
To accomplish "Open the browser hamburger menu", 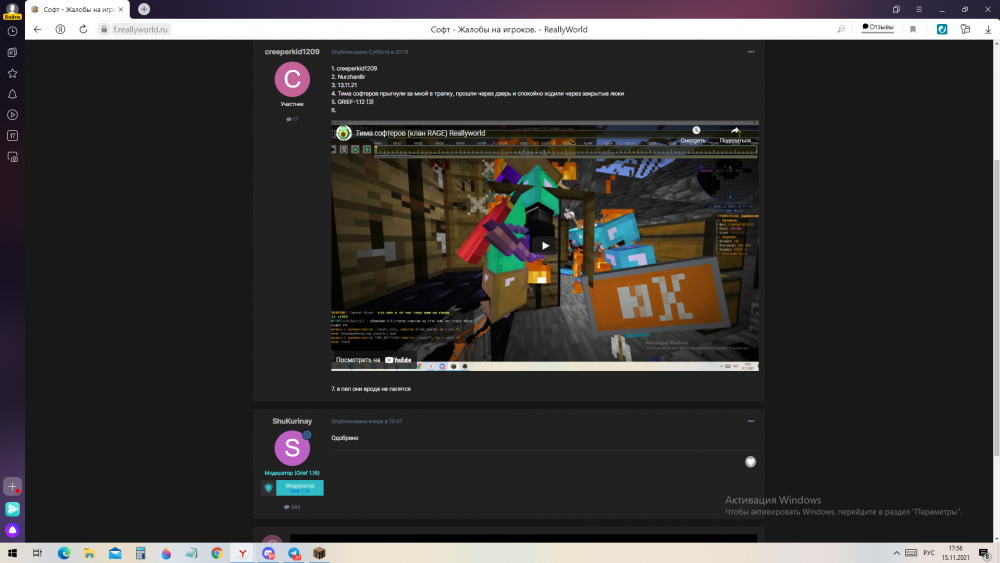I will 919,10.
